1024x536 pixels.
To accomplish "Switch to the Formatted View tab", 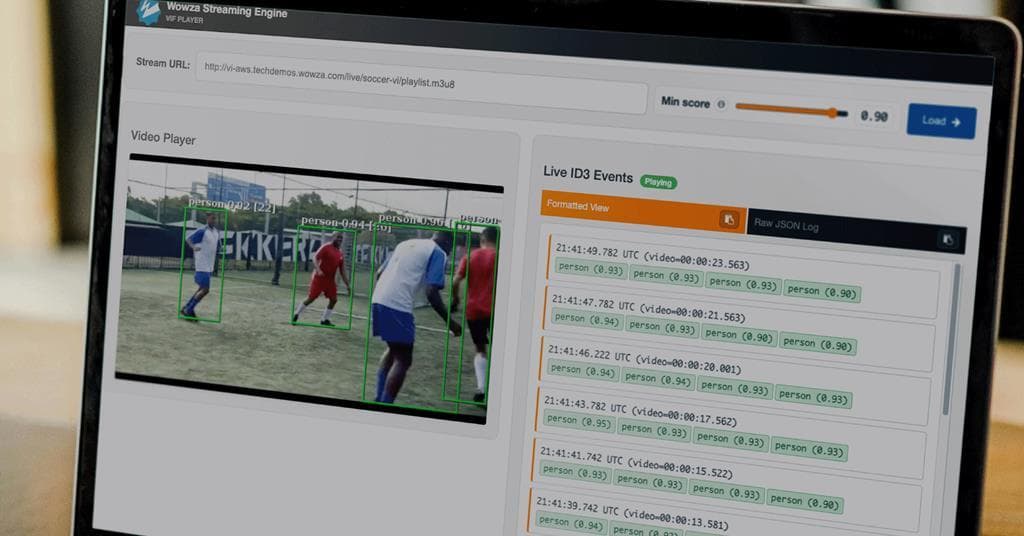I will tap(643, 212).
